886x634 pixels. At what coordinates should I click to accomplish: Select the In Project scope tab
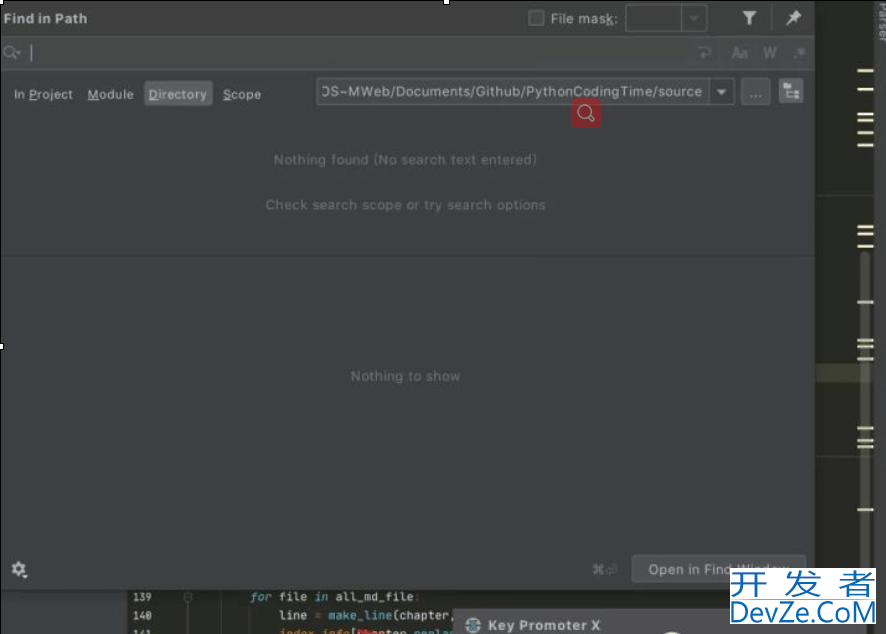(x=44, y=94)
